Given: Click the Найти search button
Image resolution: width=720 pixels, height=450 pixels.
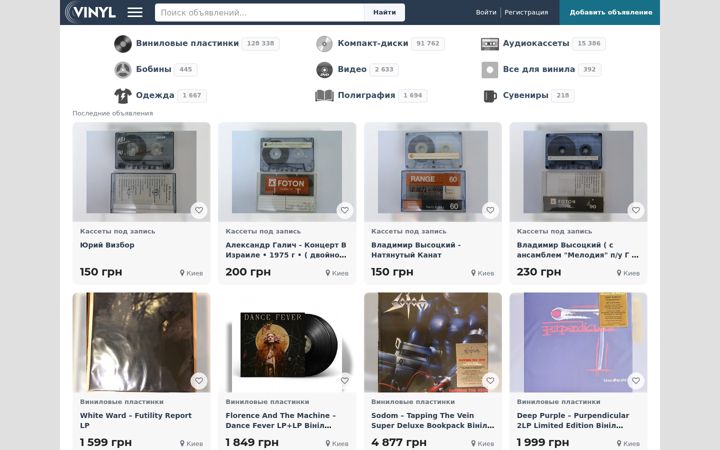Looking at the screenshot, I should (384, 12).
